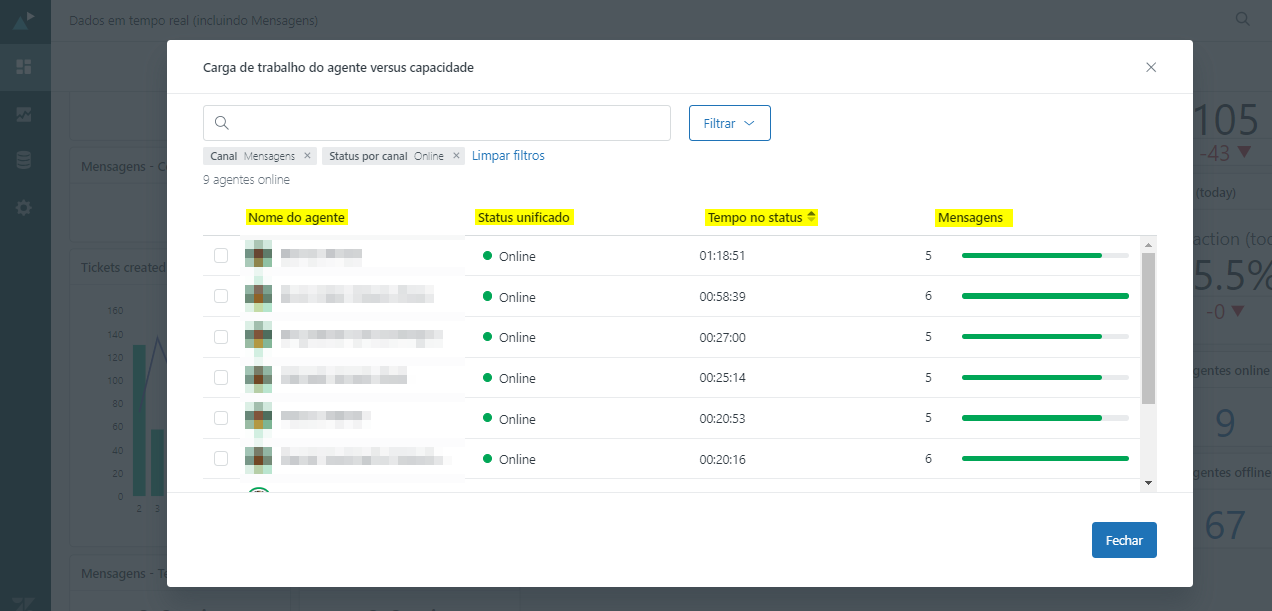Remove the Canal Mensagens filter chip

click(x=307, y=156)
